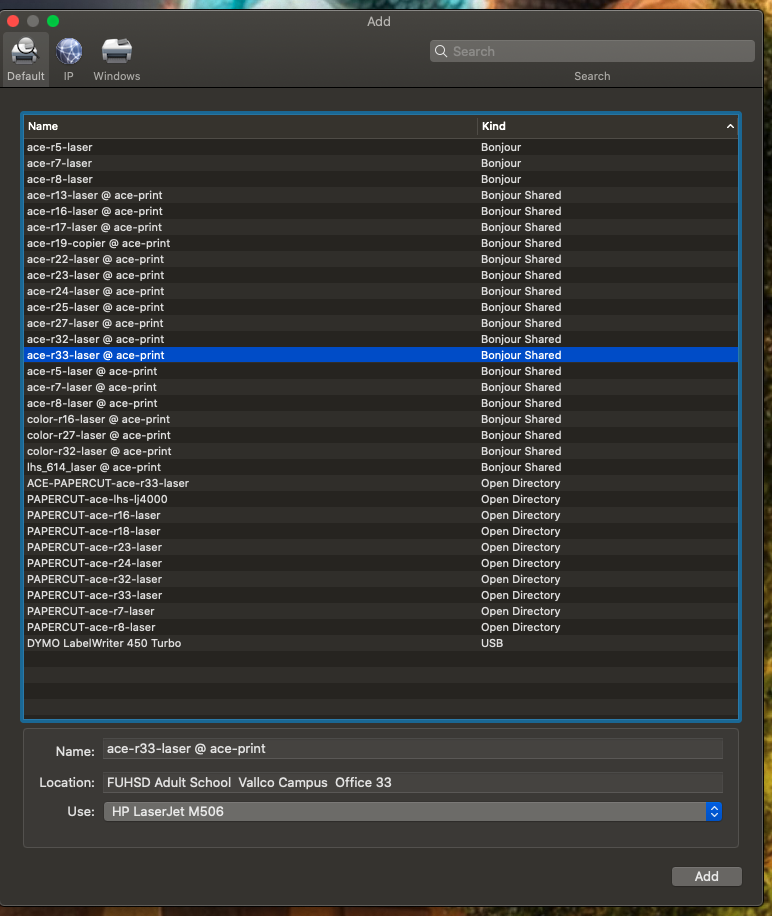The image size is (772, 916).
Task: Select lhs_614_laser @ ace-print
Action: point(94,467)
